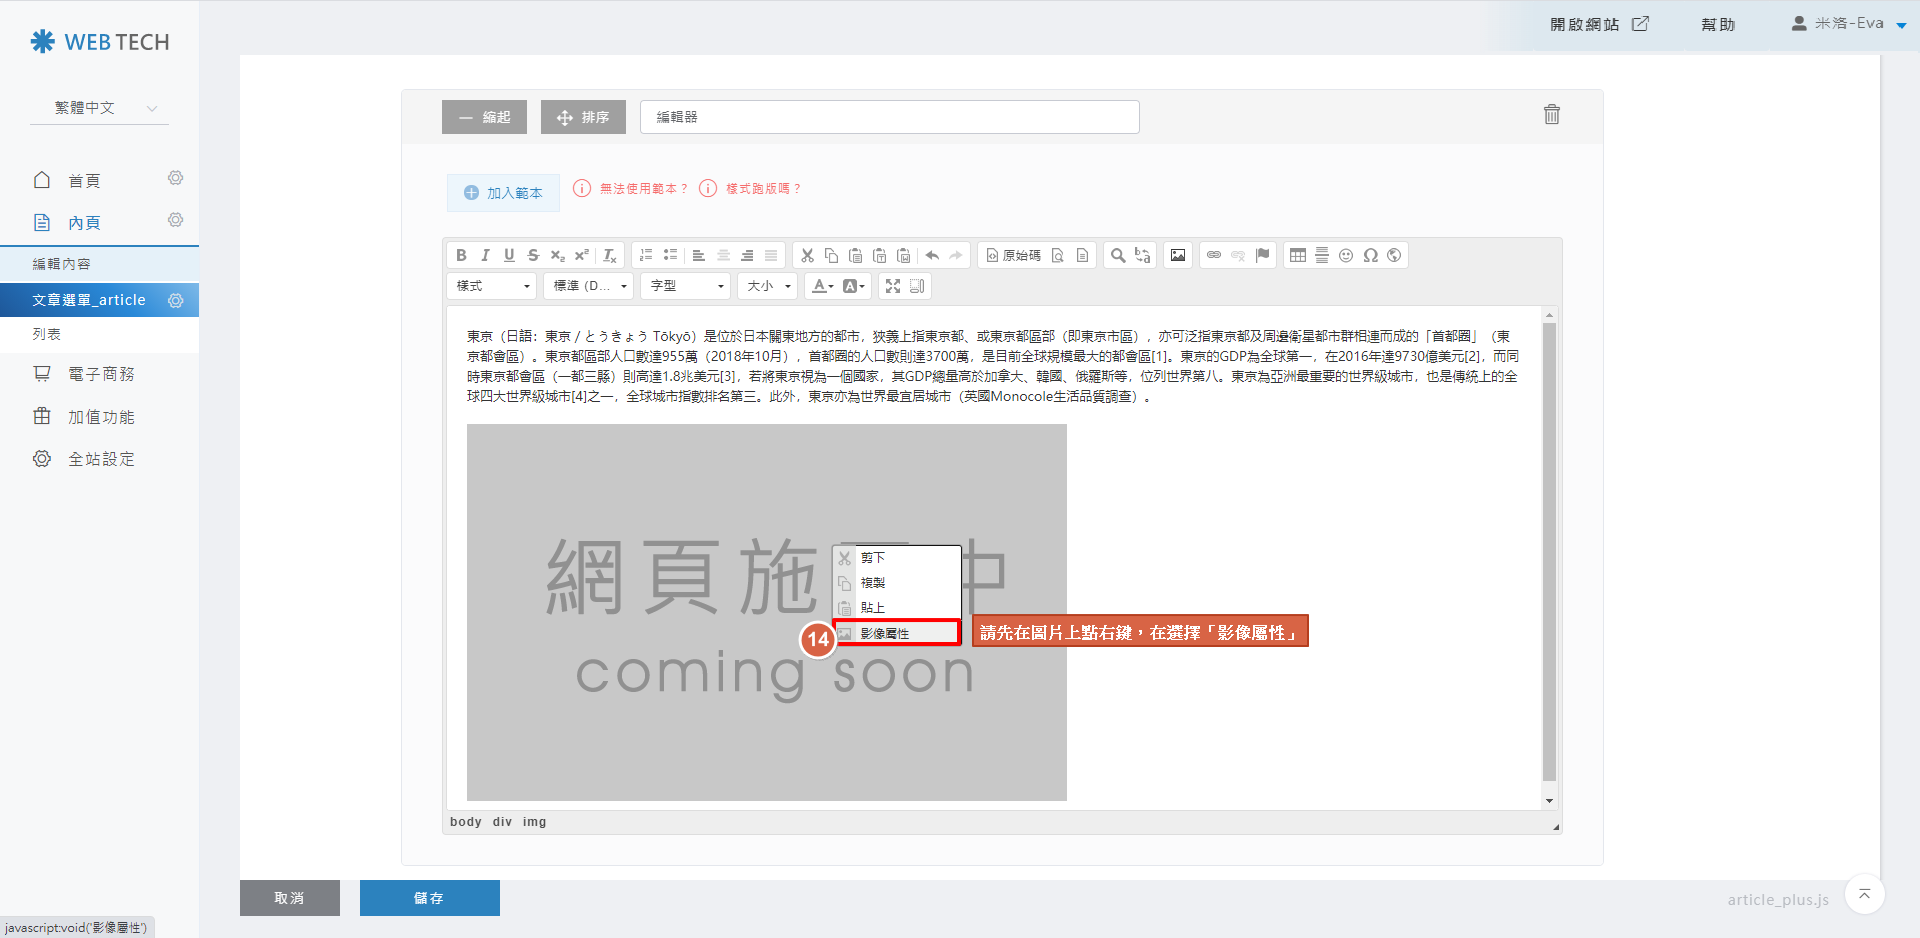
Task: Click the 加入範本 add template button
Action: (503, 193)
